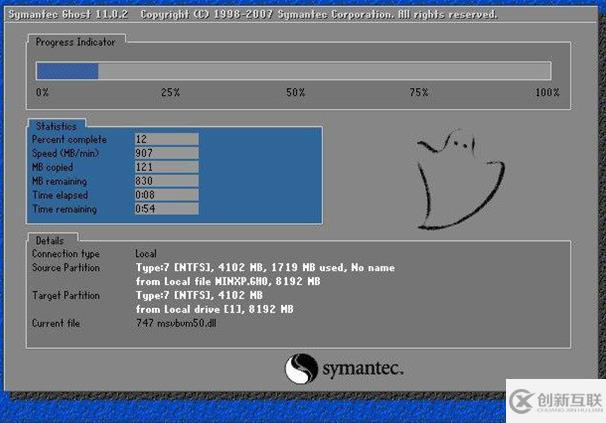Click the MB copied label

(x=53, y=167)
